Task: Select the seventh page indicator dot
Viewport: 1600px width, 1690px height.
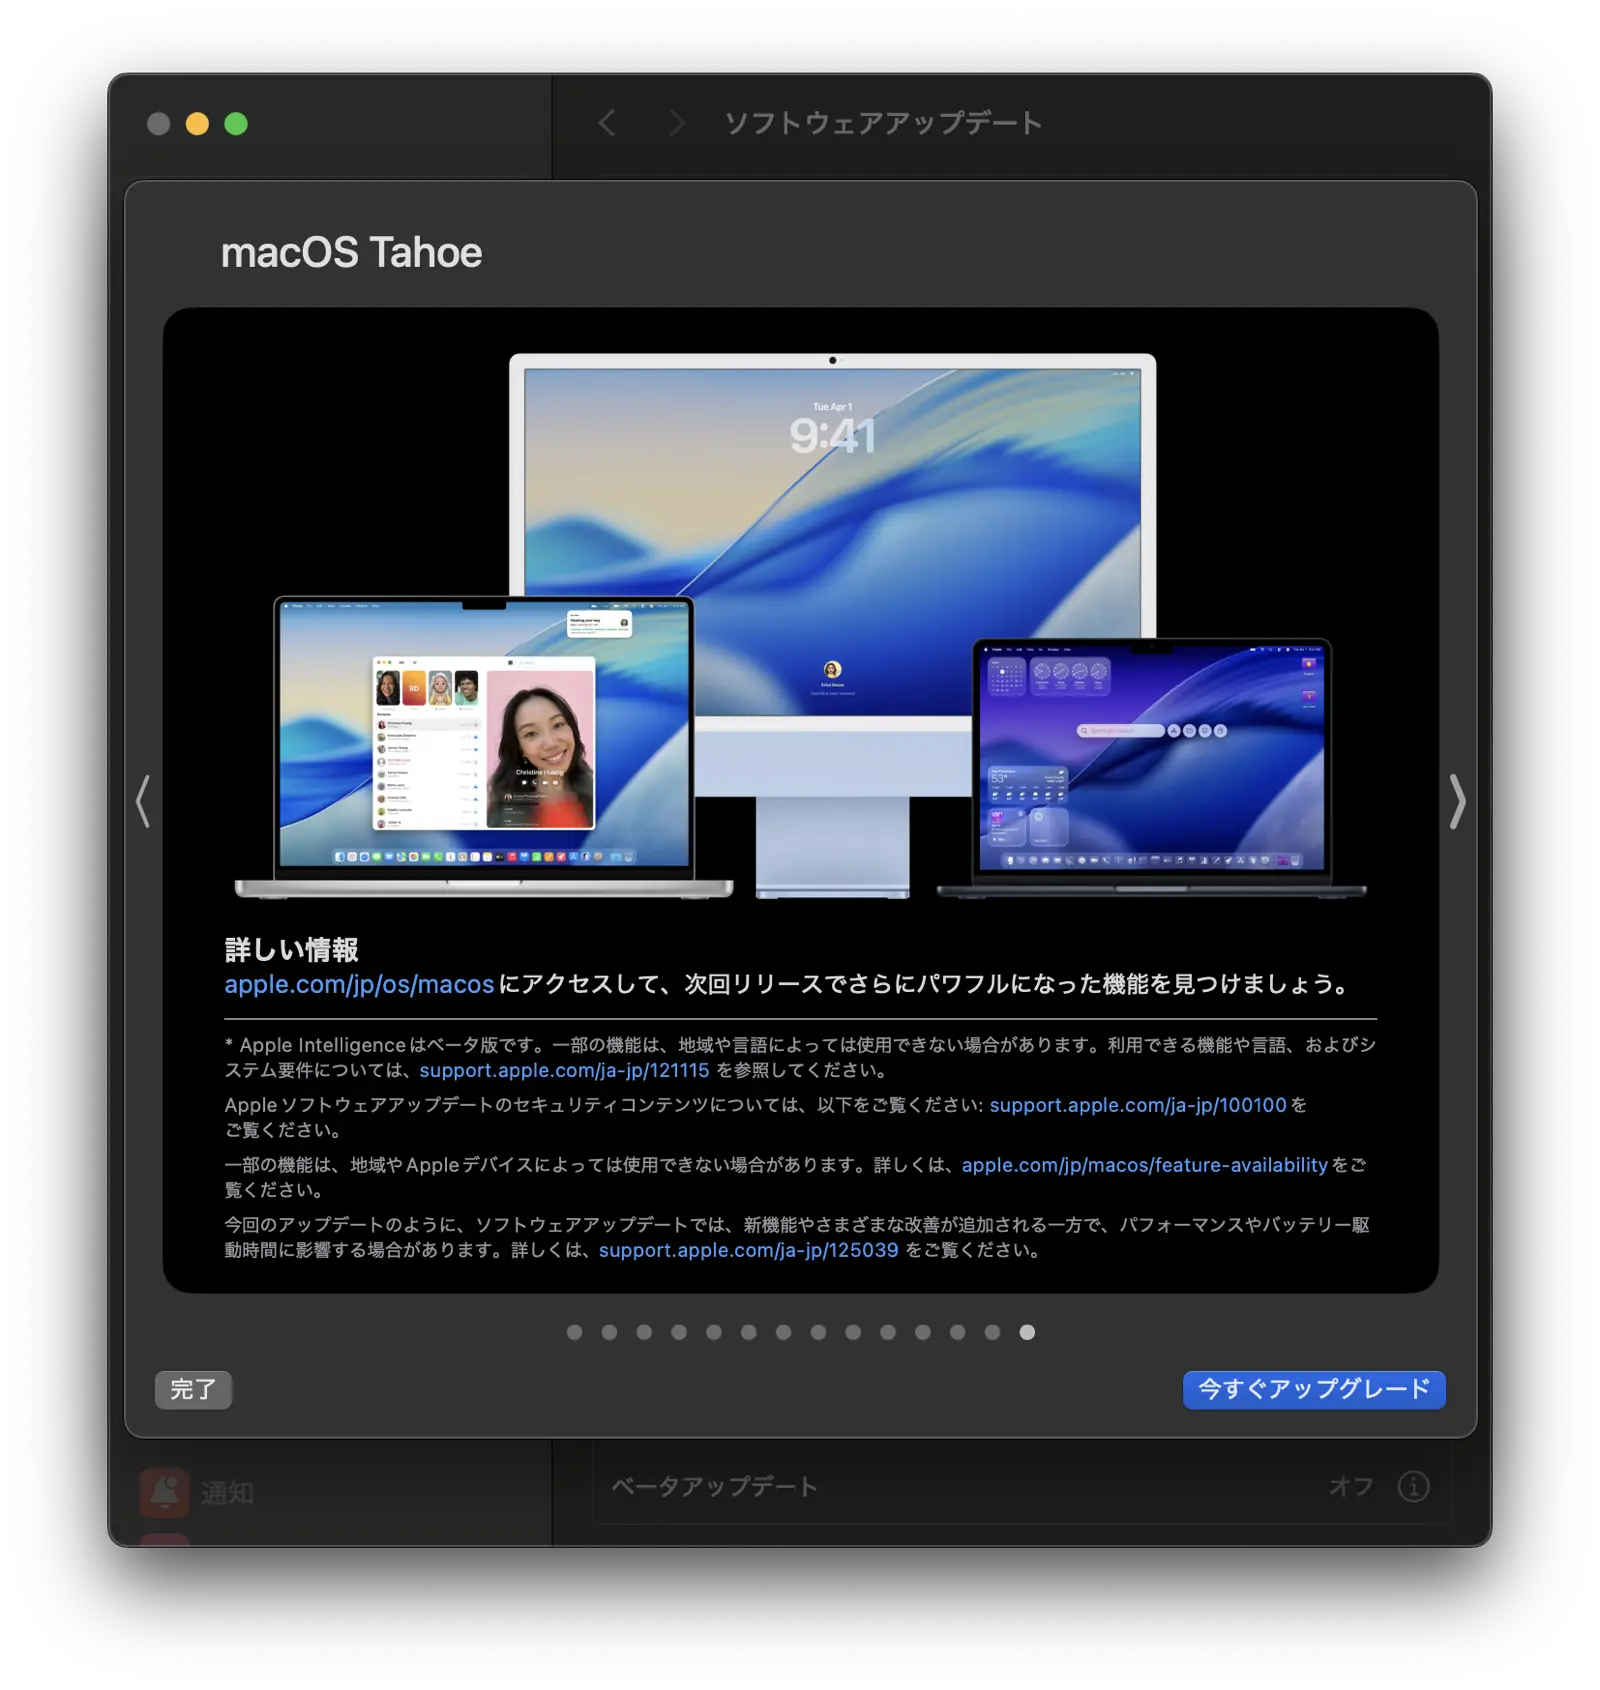Action: [x=783, y=1332]
